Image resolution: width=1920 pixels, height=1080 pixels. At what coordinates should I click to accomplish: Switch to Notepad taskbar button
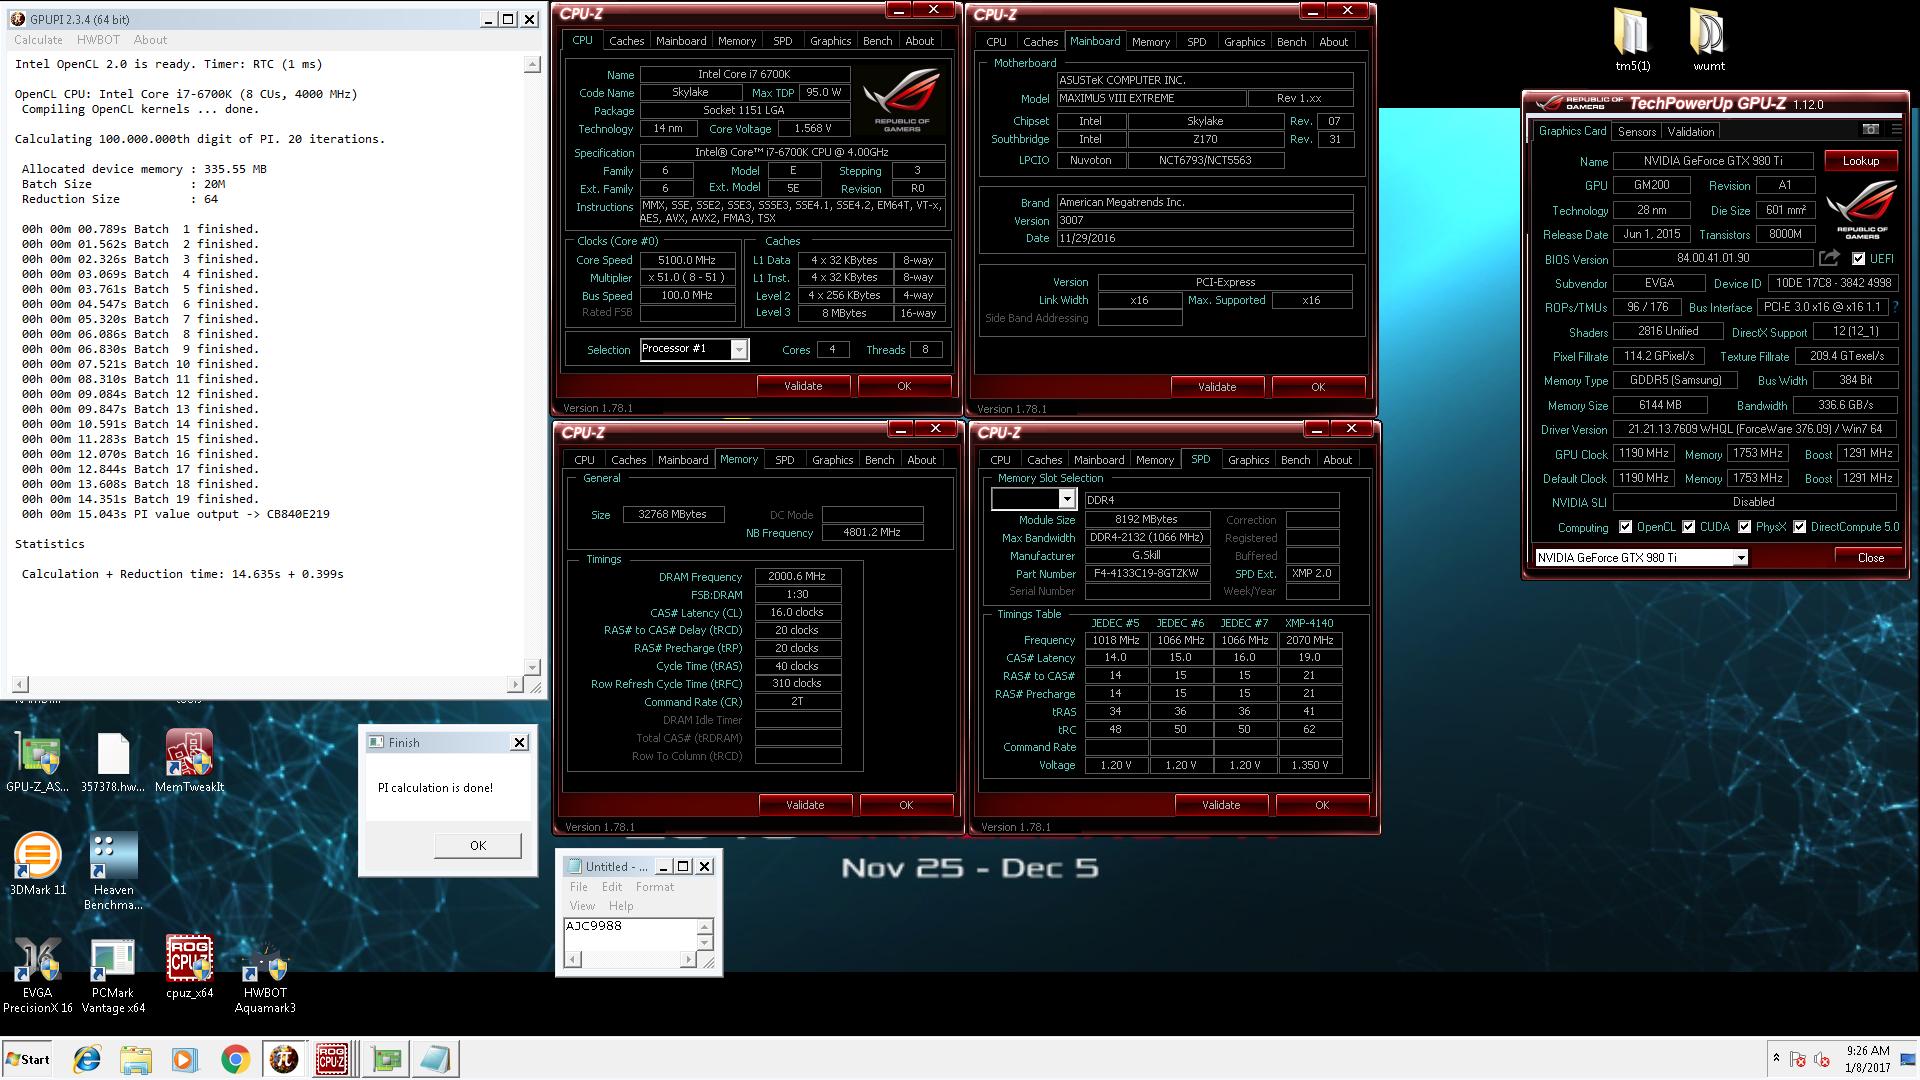pyautogui.click(x=435, y=1059)
